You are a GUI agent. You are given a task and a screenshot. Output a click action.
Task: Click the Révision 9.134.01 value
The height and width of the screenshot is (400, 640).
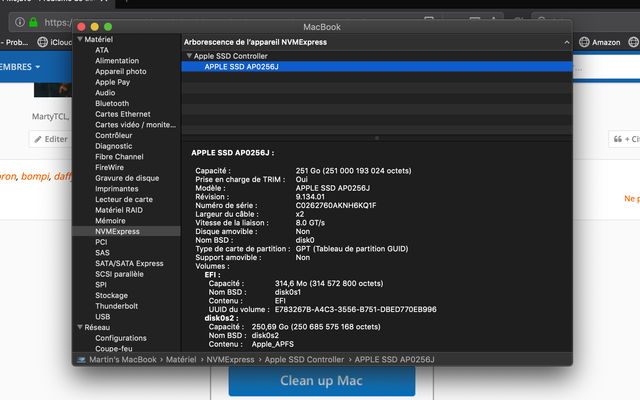(310, 197)
